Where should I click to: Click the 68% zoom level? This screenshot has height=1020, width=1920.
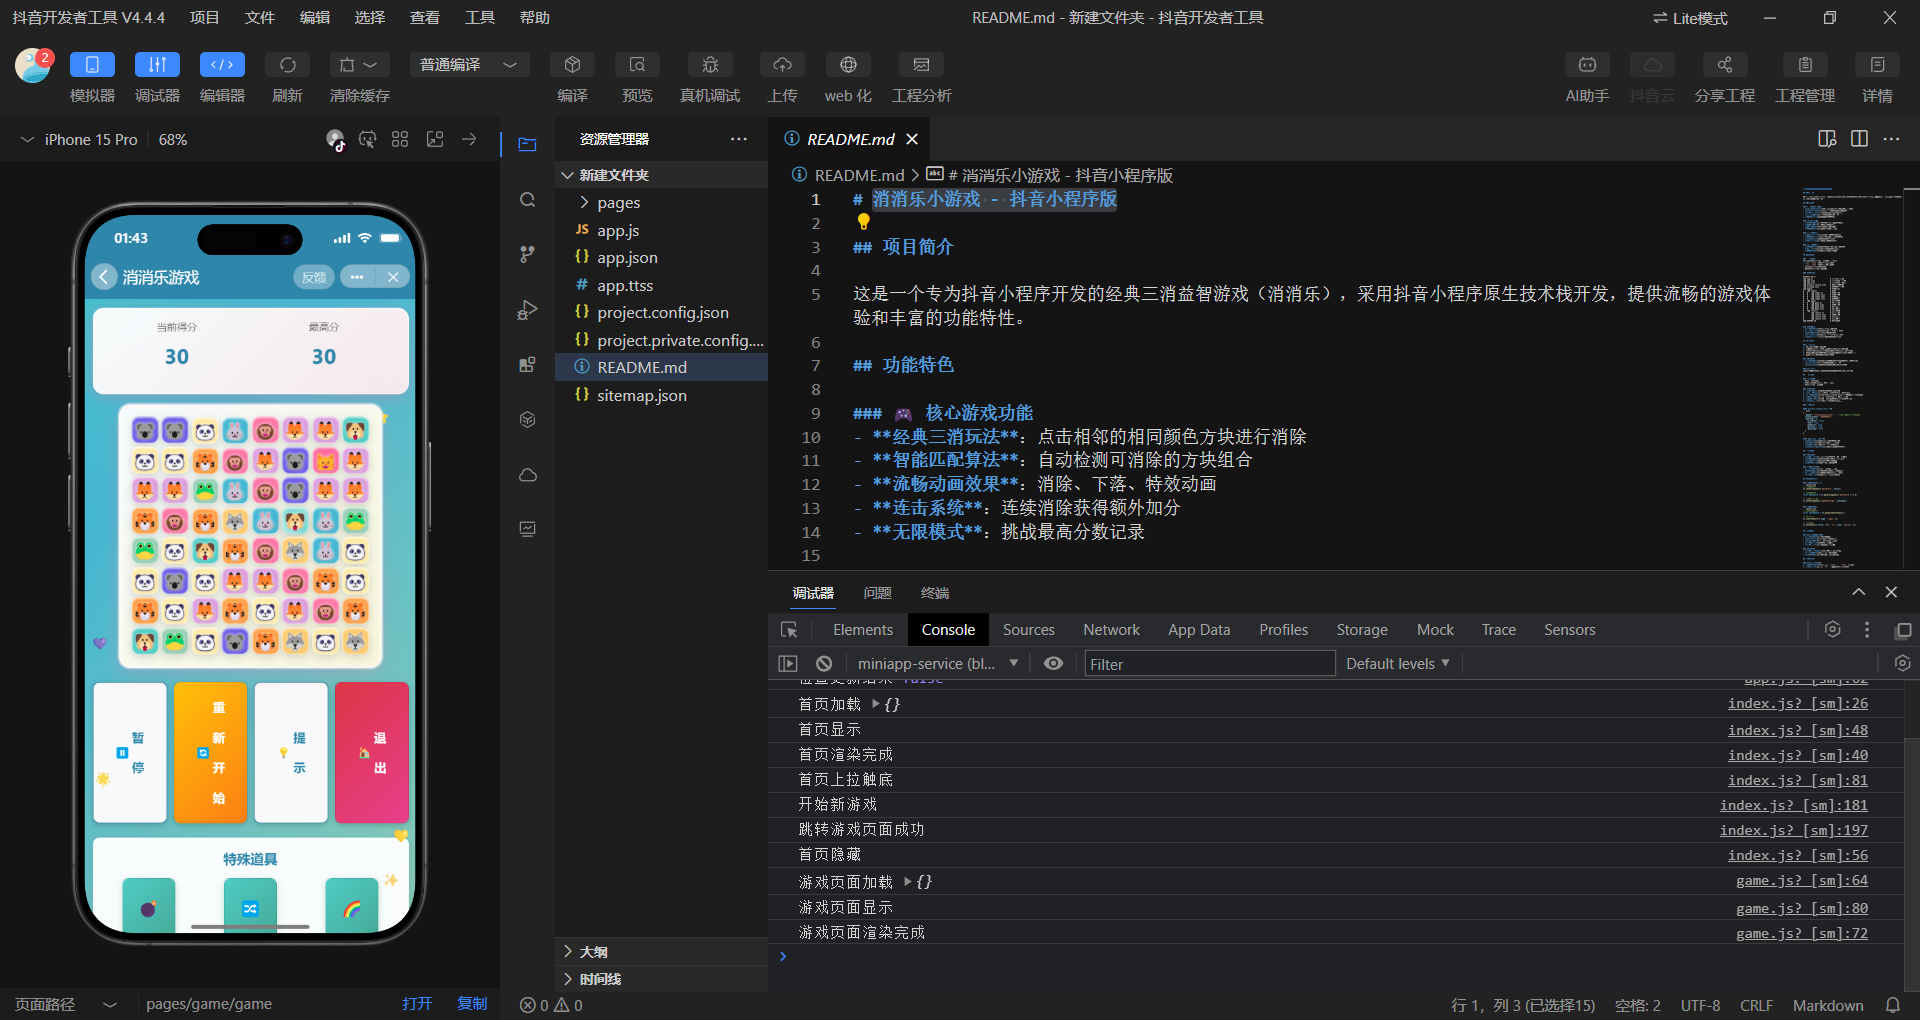pyautogui.click(x=173, y=140)
